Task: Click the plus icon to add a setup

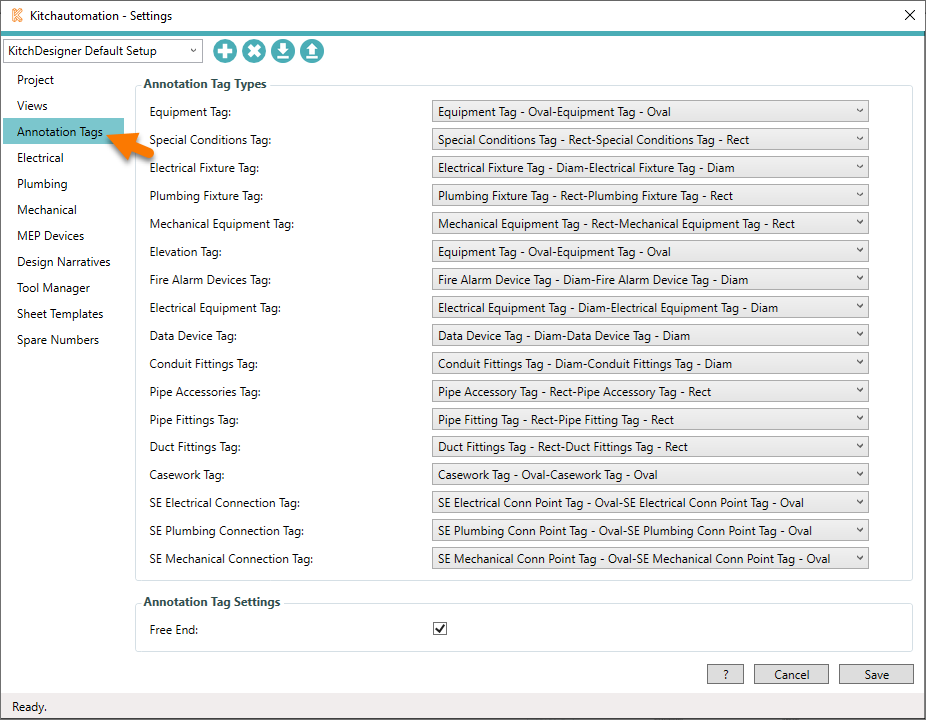Action: [224, 50]
